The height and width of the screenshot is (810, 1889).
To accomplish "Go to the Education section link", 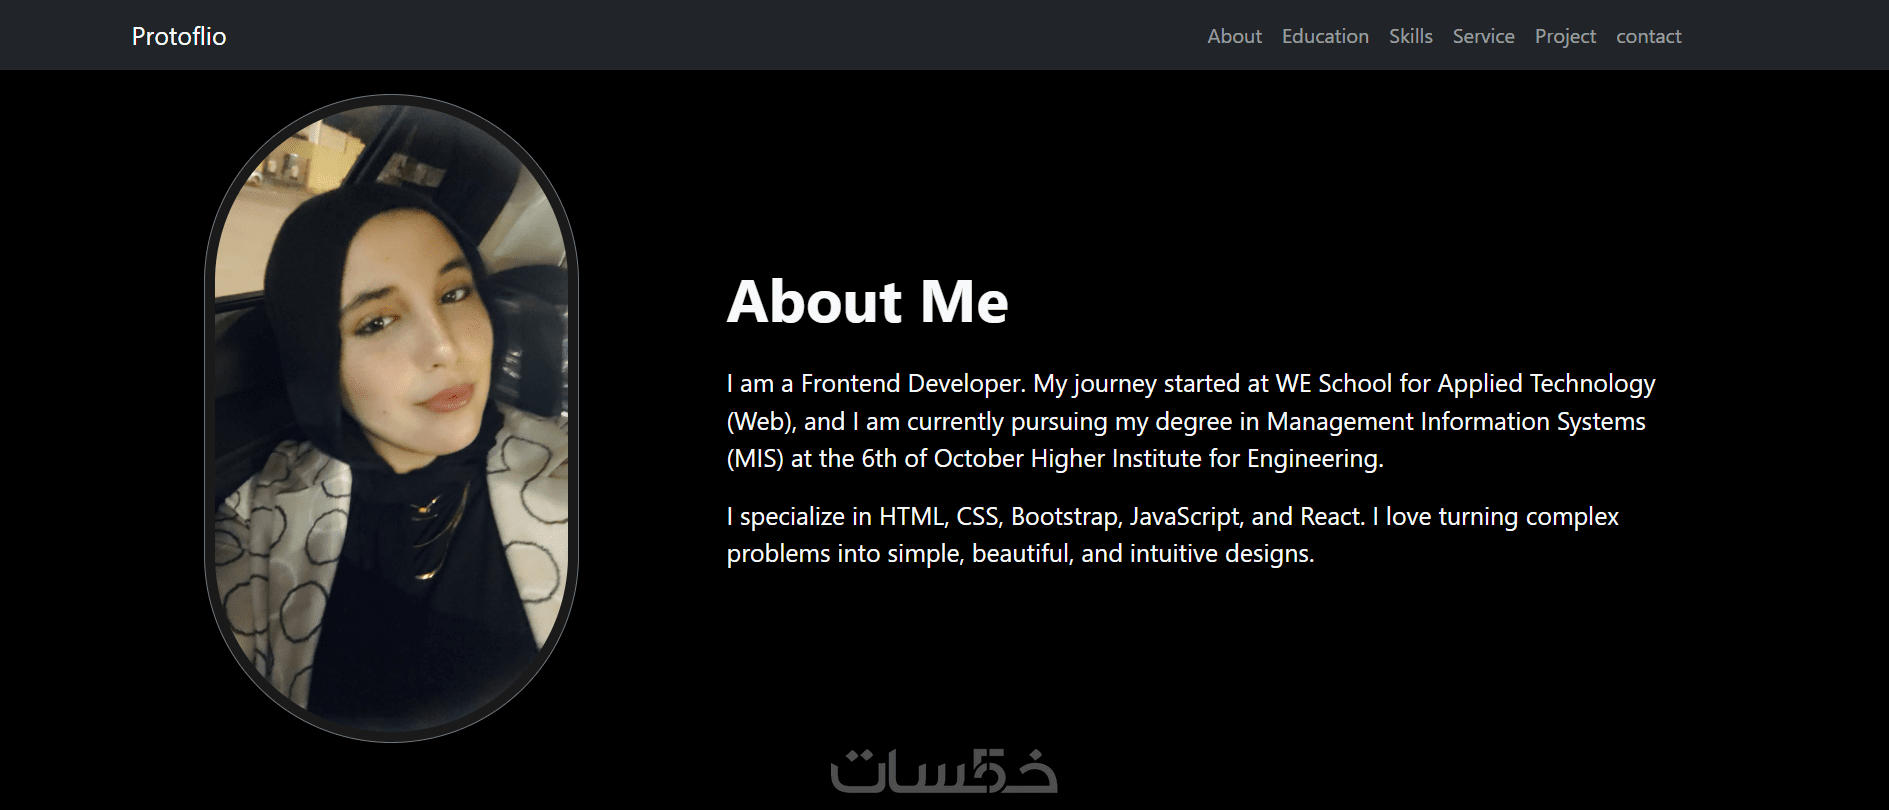I will point(1325,36).
